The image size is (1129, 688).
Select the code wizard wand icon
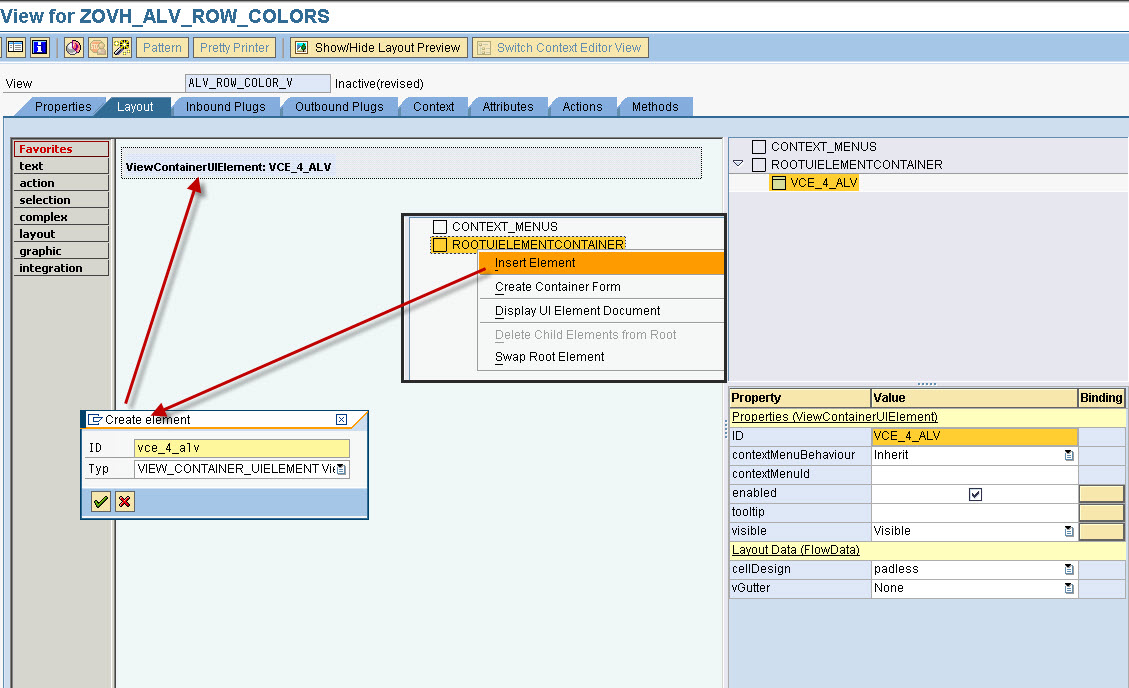(120, 47)
